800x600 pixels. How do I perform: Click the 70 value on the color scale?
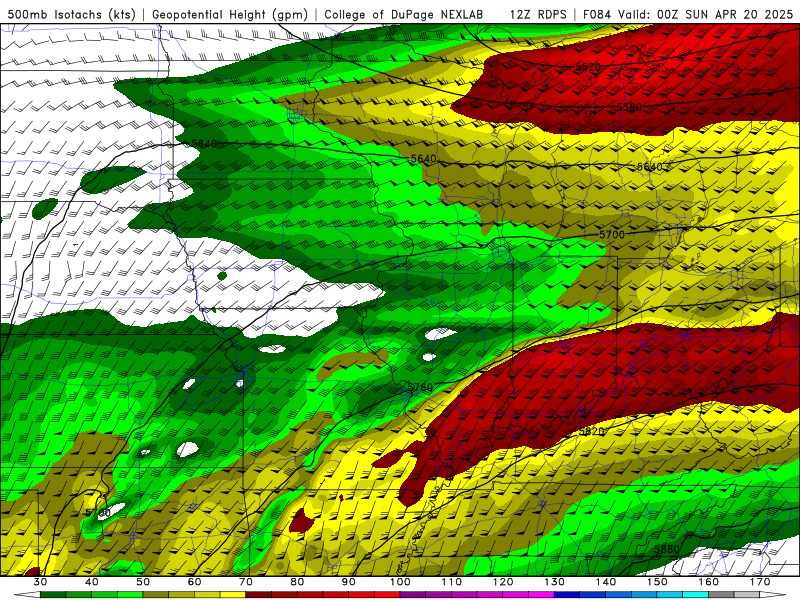pyautogui.click(x=246, y=582)
